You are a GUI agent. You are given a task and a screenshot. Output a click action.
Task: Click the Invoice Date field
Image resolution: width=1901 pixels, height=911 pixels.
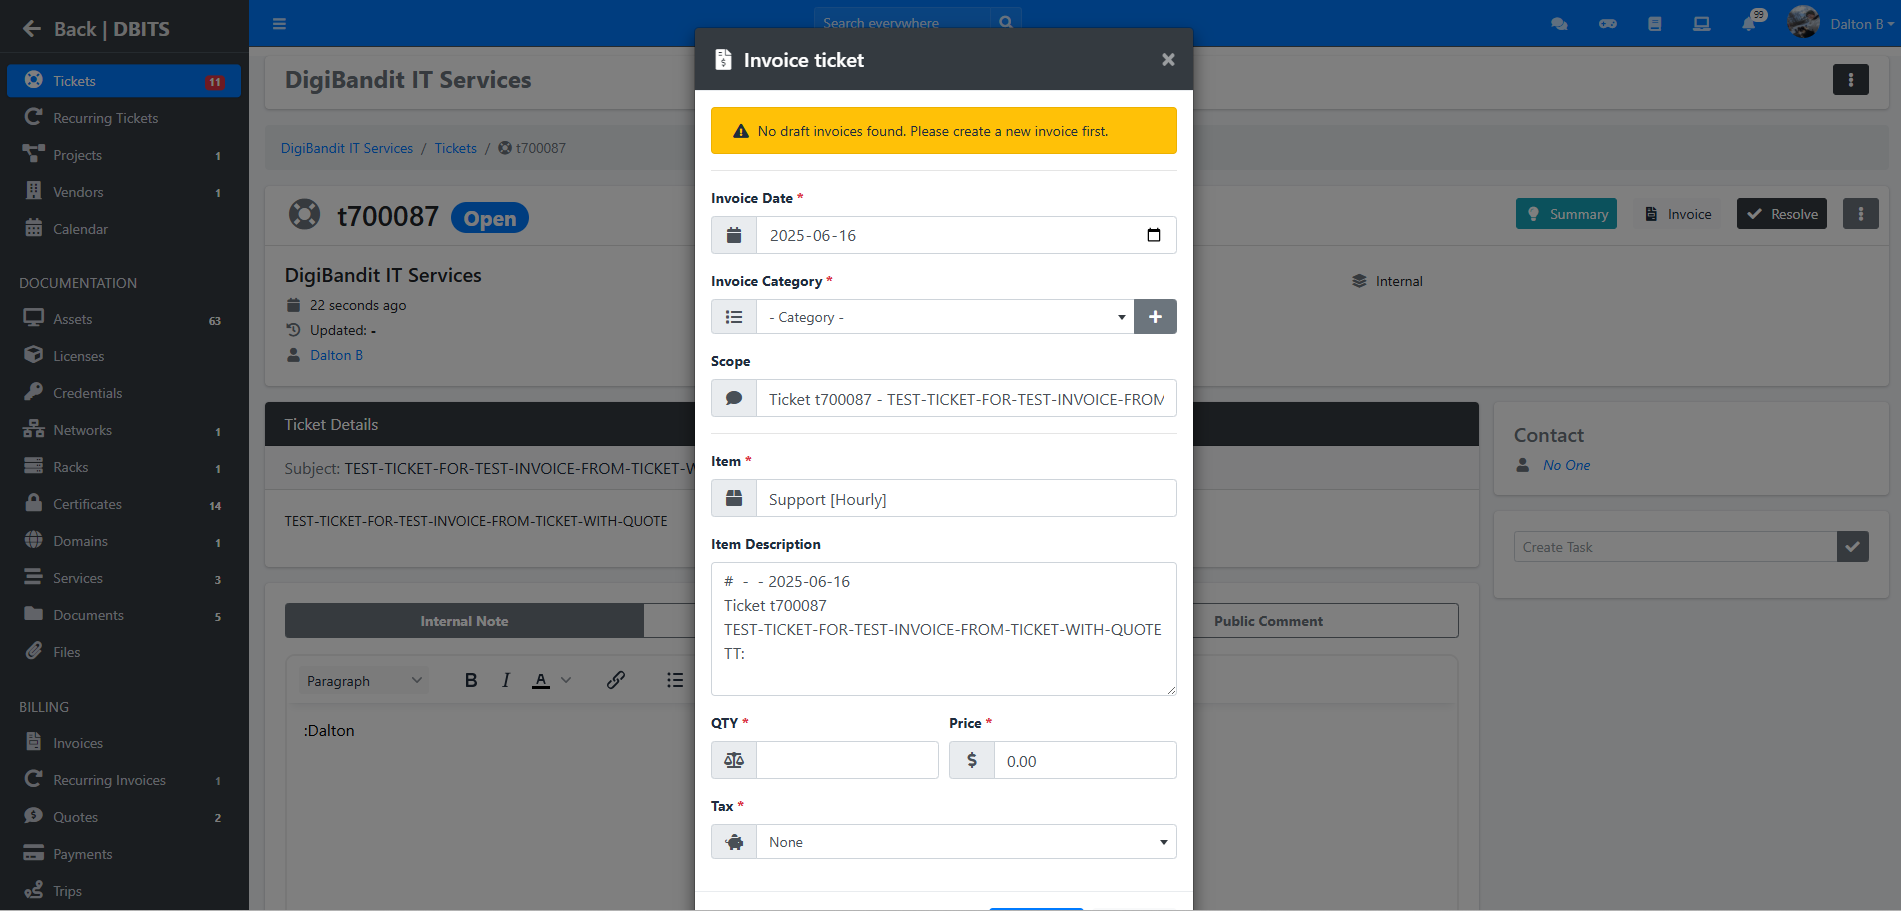point(966,235)
